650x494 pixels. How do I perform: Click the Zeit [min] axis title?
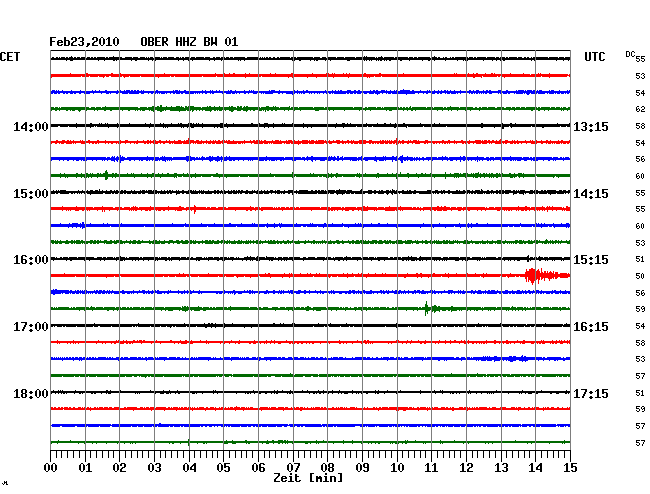pyautogui.click(x=308, y=478)
